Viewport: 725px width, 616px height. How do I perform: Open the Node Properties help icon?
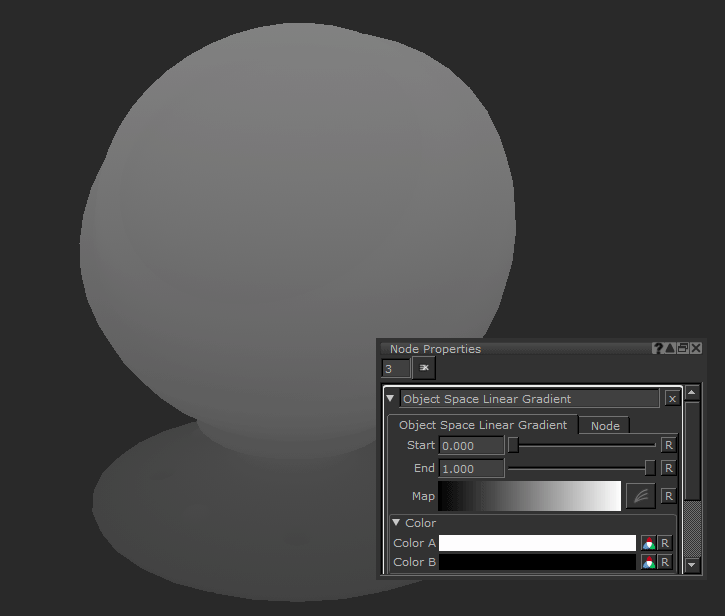point(658,348)
